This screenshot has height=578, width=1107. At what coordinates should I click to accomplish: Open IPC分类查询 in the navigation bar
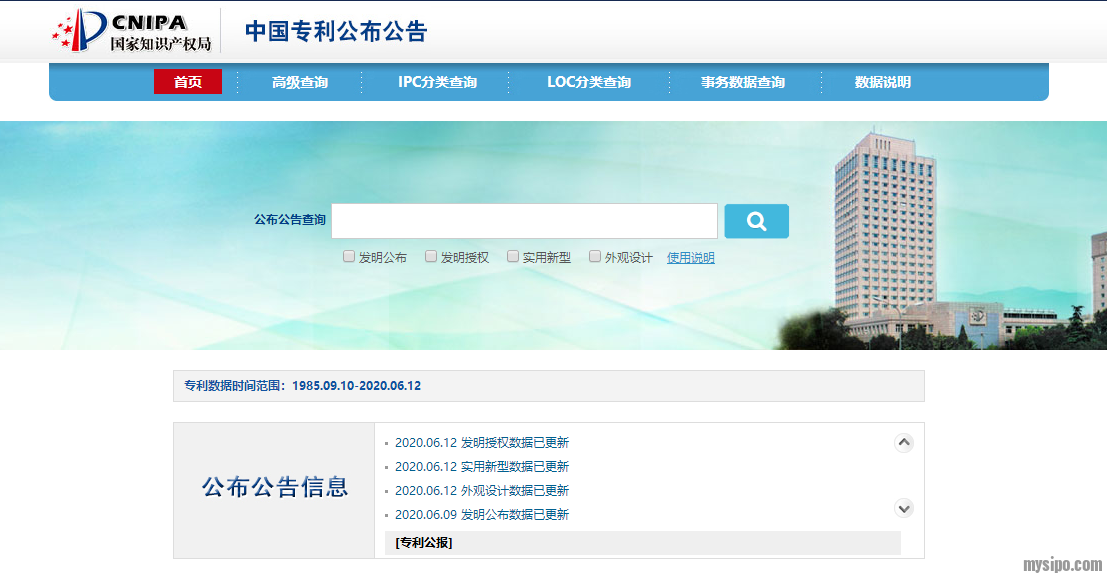tap(437, 82)
